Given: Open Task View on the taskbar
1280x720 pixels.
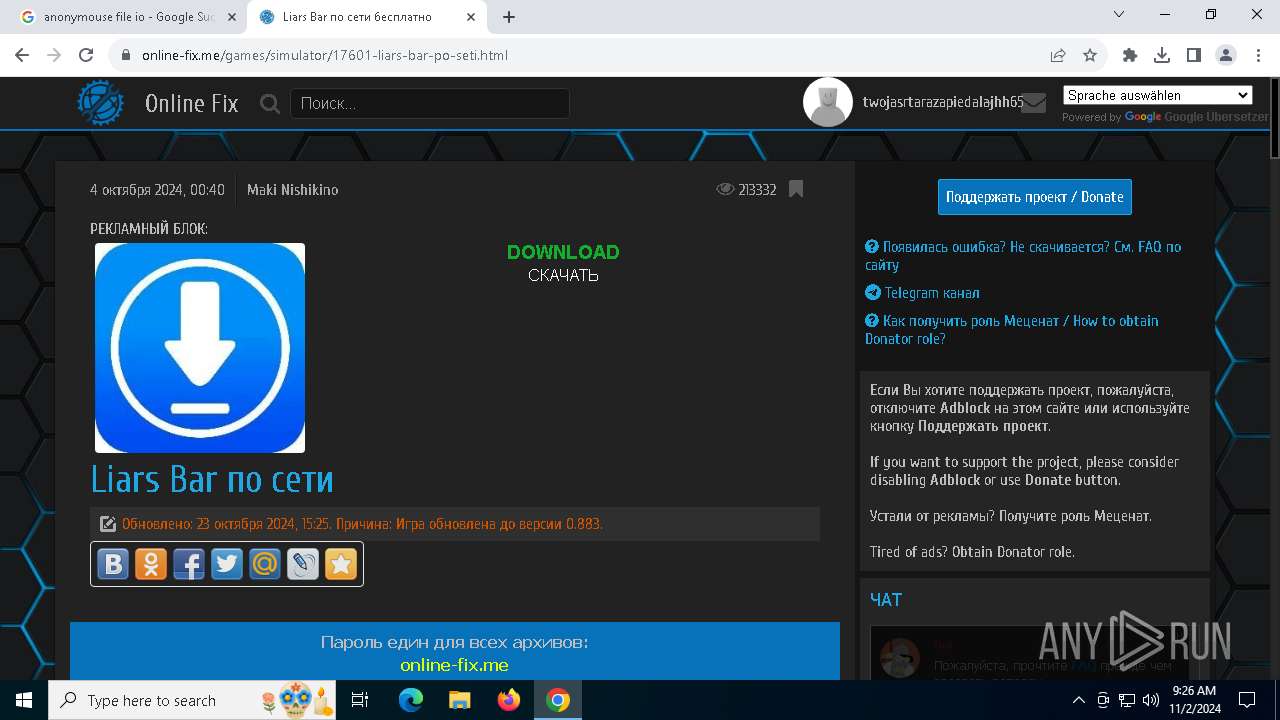Looking at the screenshot, I should click(361, 700).
